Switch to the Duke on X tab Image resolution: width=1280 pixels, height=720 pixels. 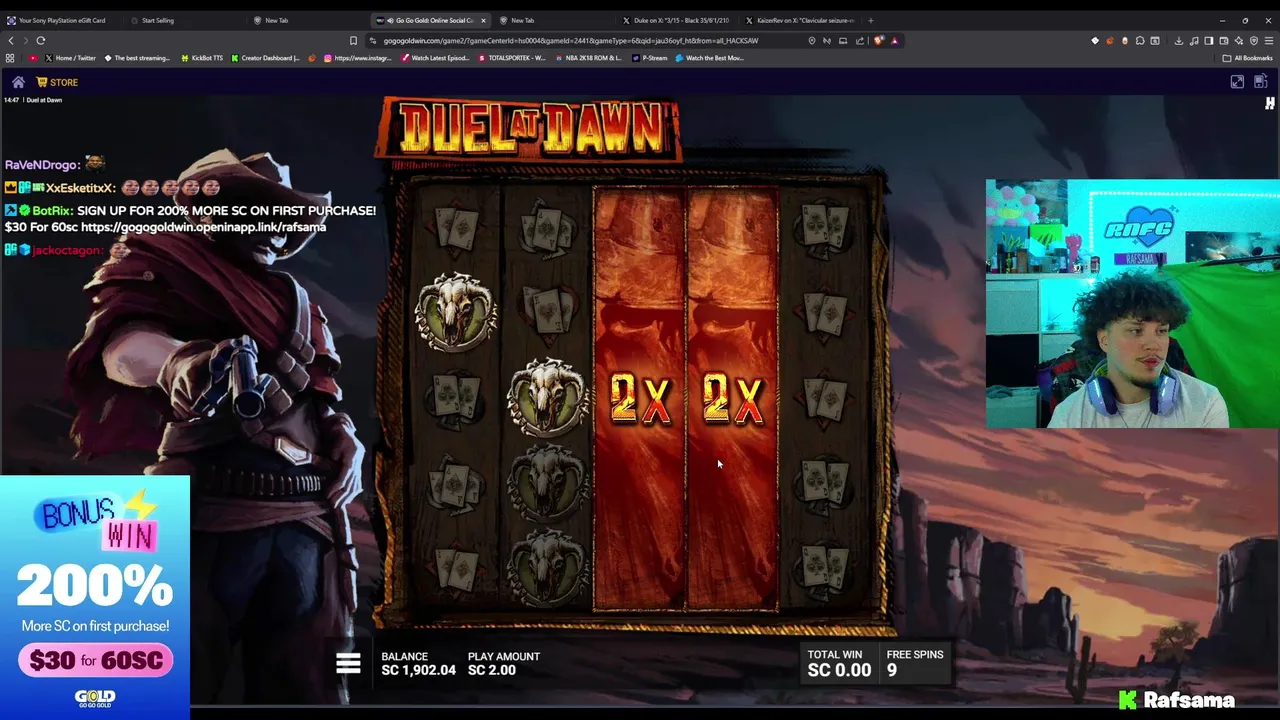(676, 20)
